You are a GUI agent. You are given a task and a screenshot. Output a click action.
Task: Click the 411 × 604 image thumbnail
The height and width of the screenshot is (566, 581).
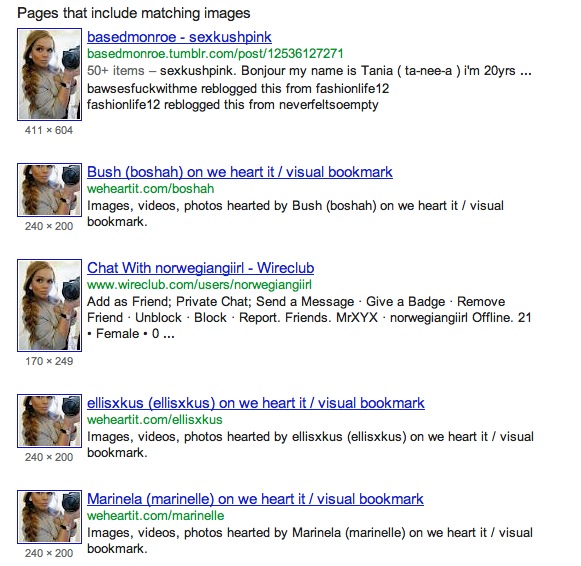49,74
